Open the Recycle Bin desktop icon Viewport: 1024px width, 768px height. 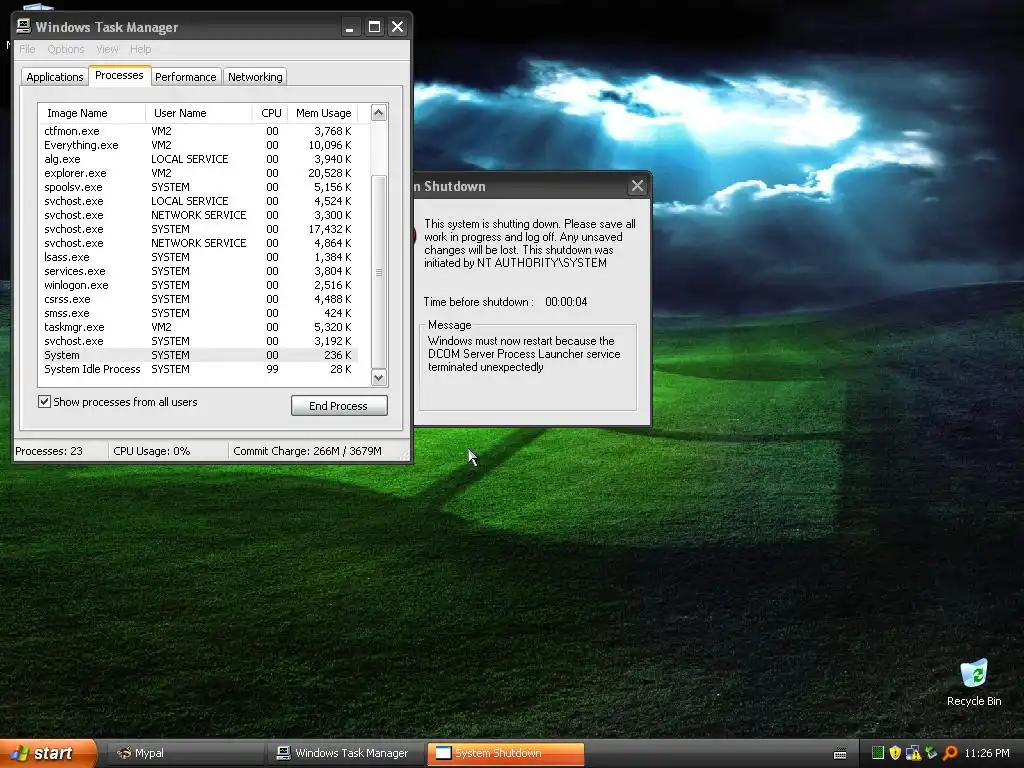[974, 682]
